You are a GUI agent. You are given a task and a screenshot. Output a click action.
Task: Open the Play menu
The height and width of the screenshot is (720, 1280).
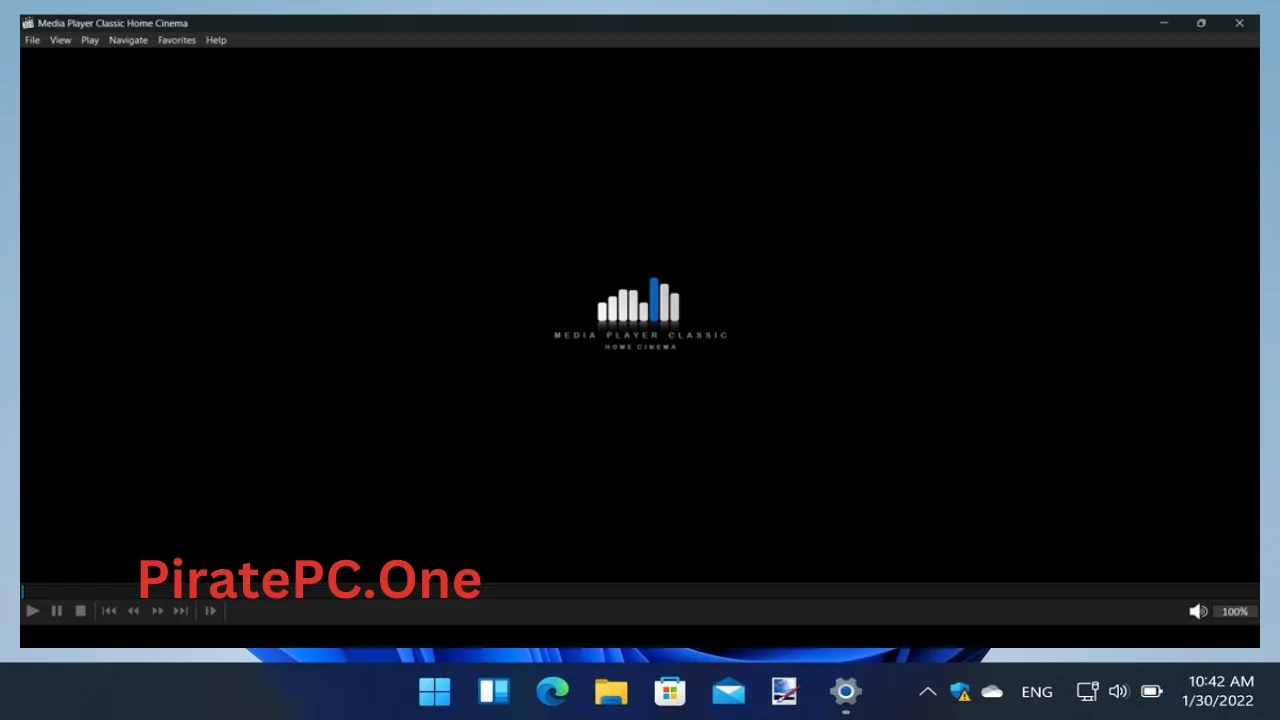coord(90,40)
